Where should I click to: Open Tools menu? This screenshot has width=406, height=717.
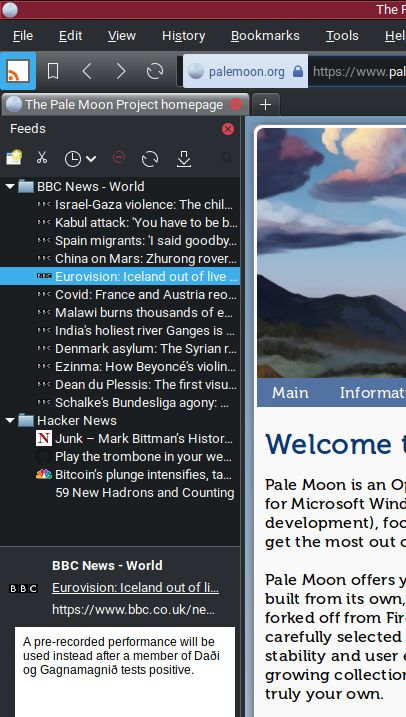pos(342,36)
